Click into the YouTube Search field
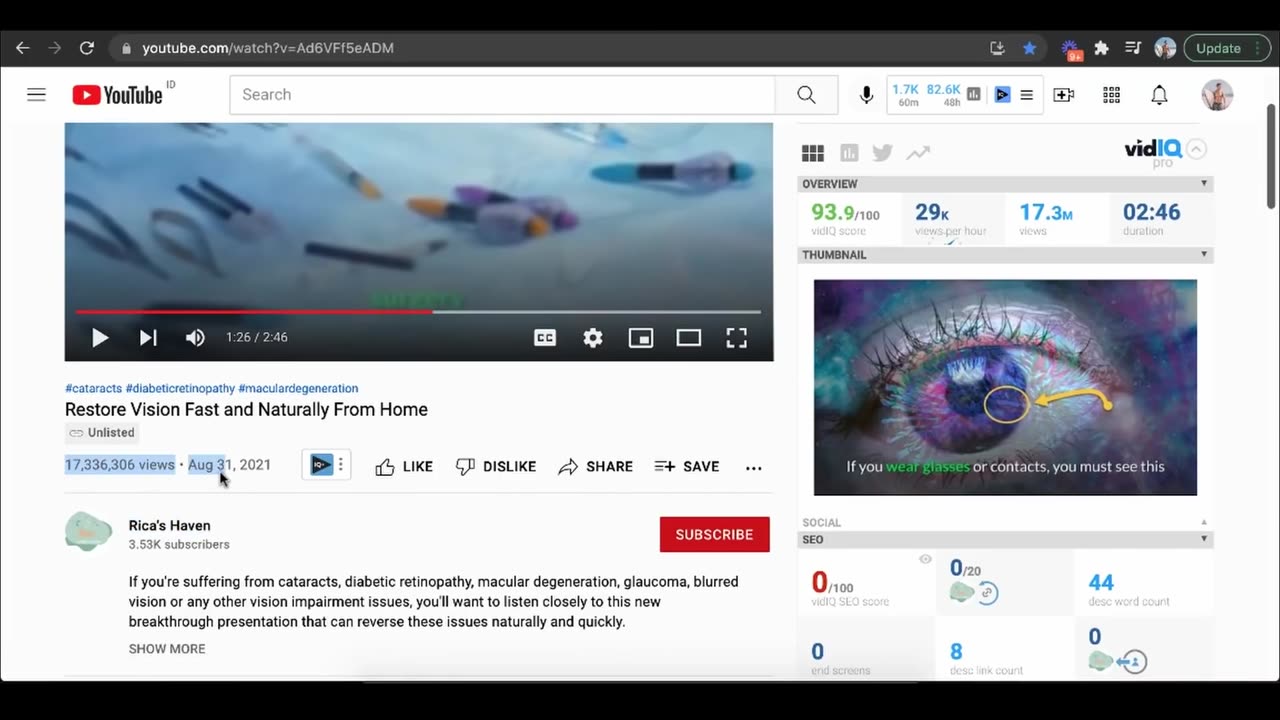 click(503, 95)
